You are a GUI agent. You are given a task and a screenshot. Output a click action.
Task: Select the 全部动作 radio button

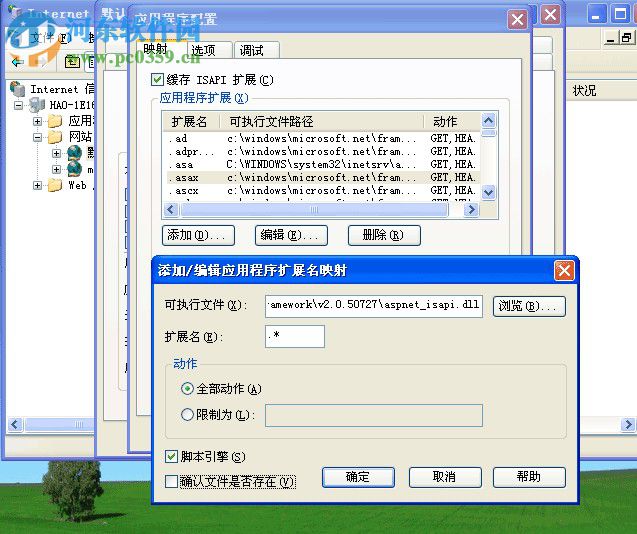(x=187, y=389)
